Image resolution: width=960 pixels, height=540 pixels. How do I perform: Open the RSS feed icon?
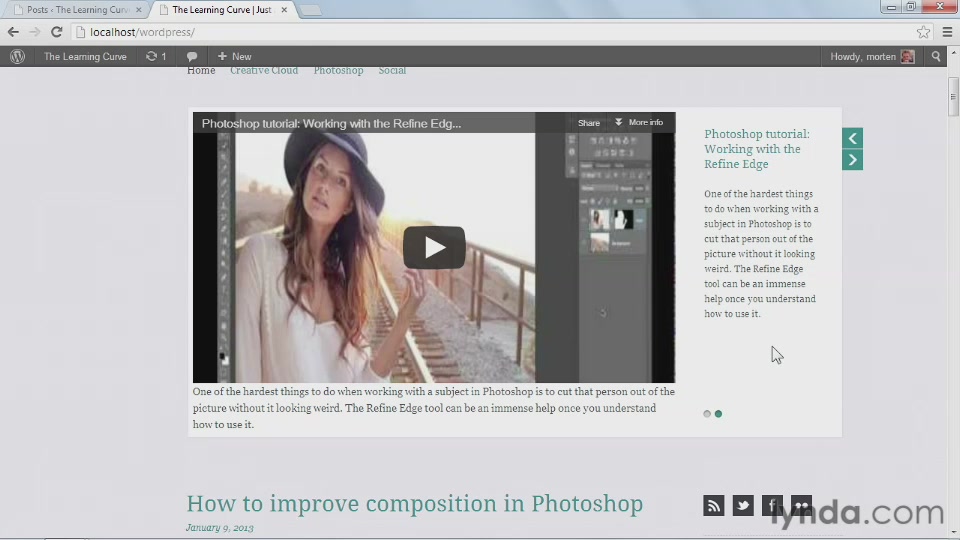[x=713, y=506]
